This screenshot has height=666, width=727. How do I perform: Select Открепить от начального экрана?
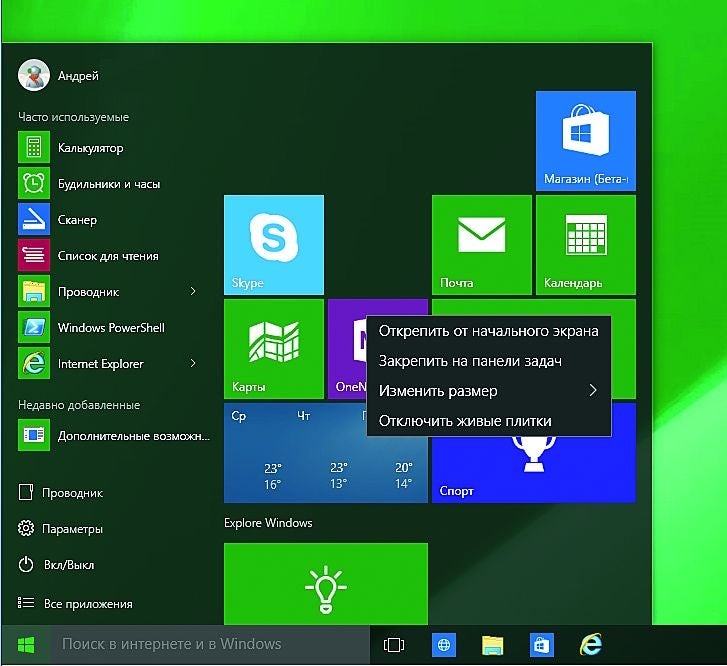[x=489, y=331]
